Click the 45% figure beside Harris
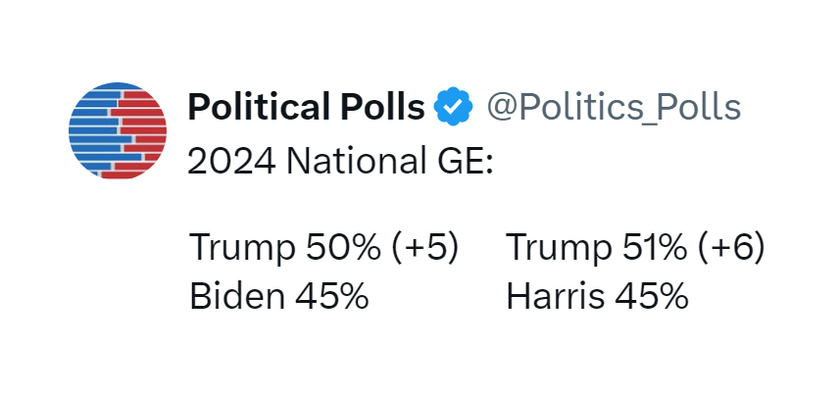The height and width of the screenshot is (396, 839). point(652,296)
